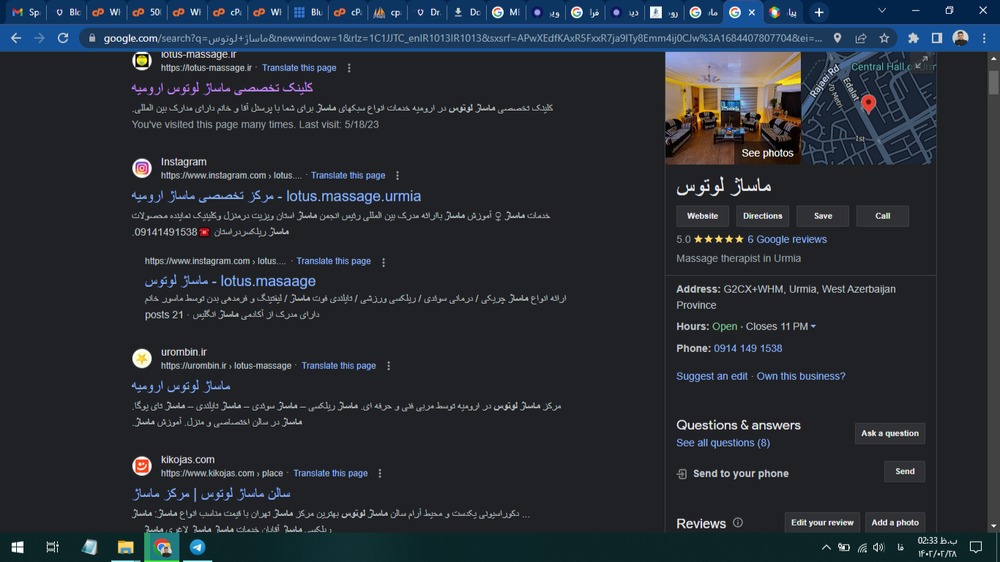Open Task View on taskbar
The width and height of the screenshot is (1000, 562).
[x=52, y=547]
